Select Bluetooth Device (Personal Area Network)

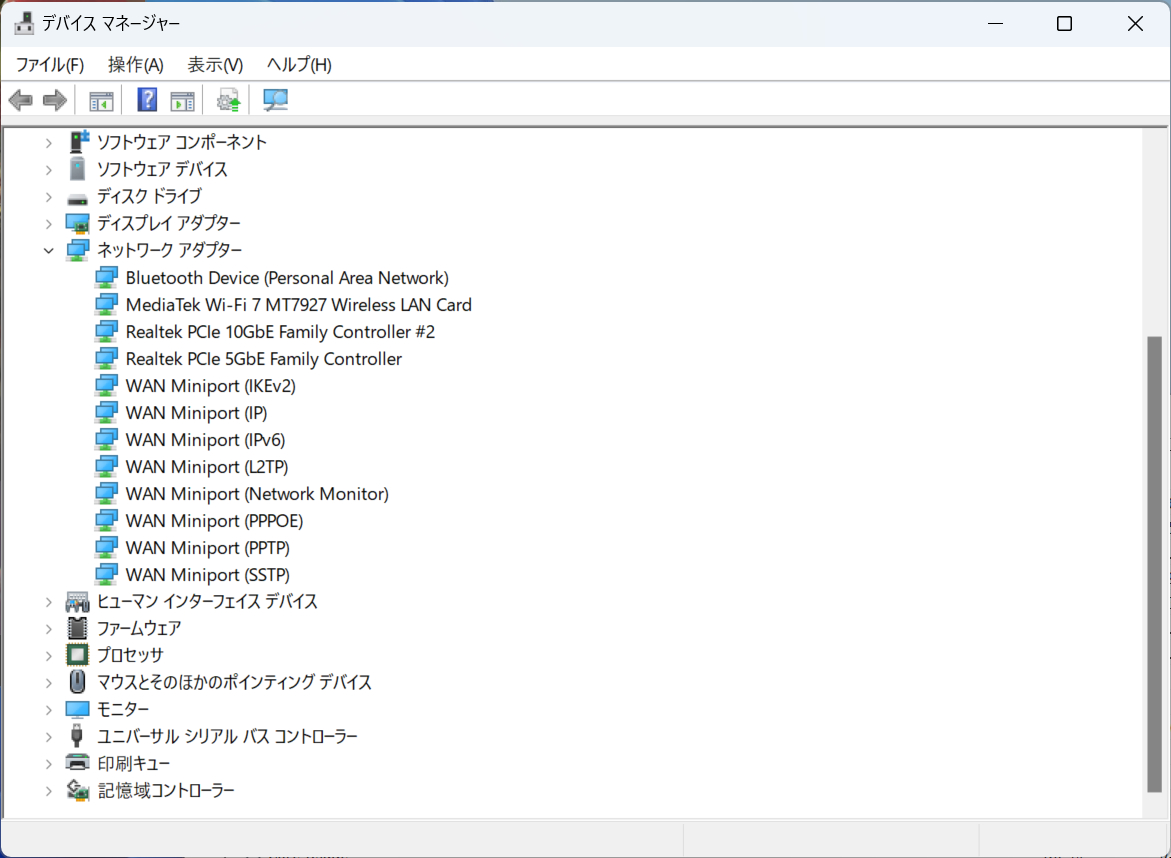[287, 279]
